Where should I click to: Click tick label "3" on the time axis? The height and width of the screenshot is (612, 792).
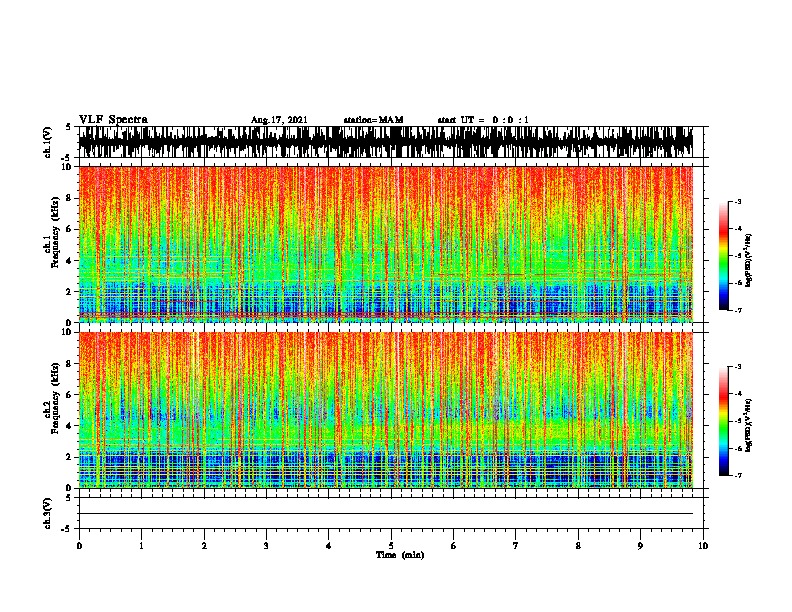pos(266,546)
